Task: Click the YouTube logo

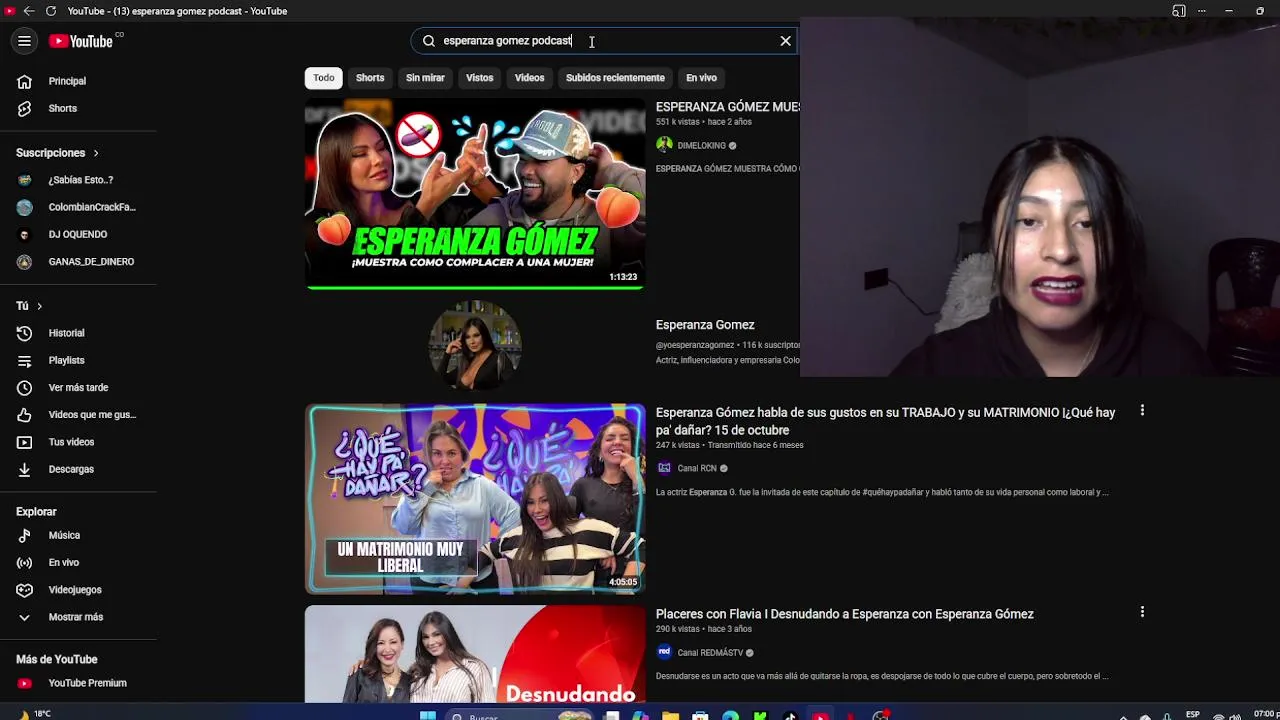Action: tap(81, 41)
